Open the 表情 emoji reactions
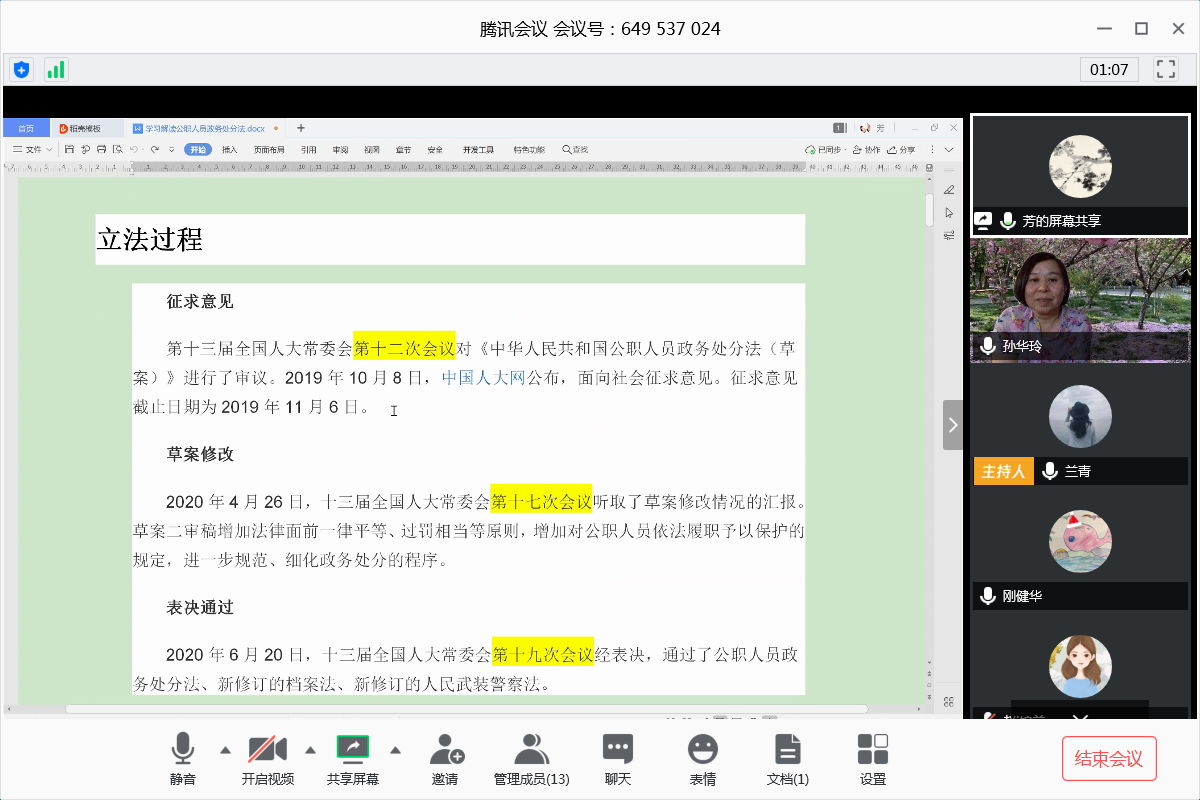The image size is (1200, 800). tap(702, 758)
